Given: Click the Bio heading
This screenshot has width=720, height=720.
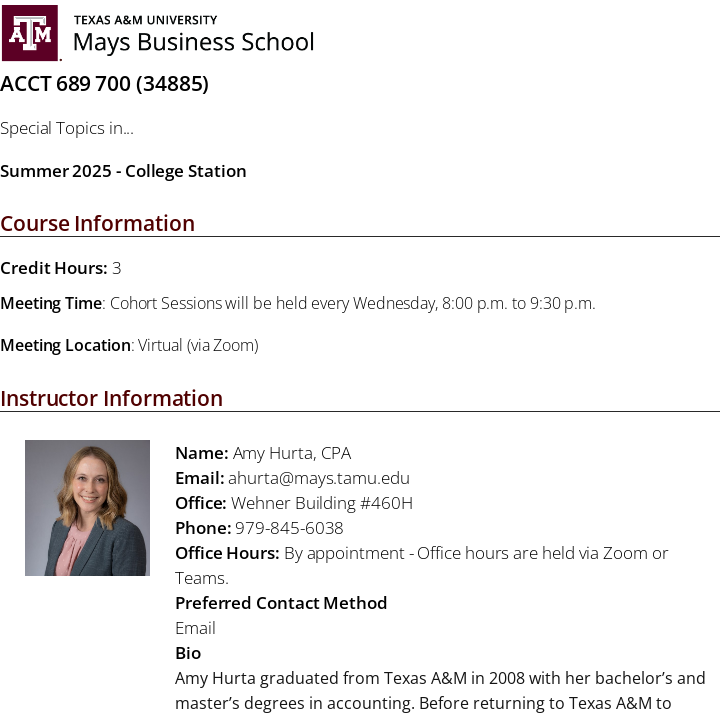Looking at the screenshot, I should click(x=188, y=653).
